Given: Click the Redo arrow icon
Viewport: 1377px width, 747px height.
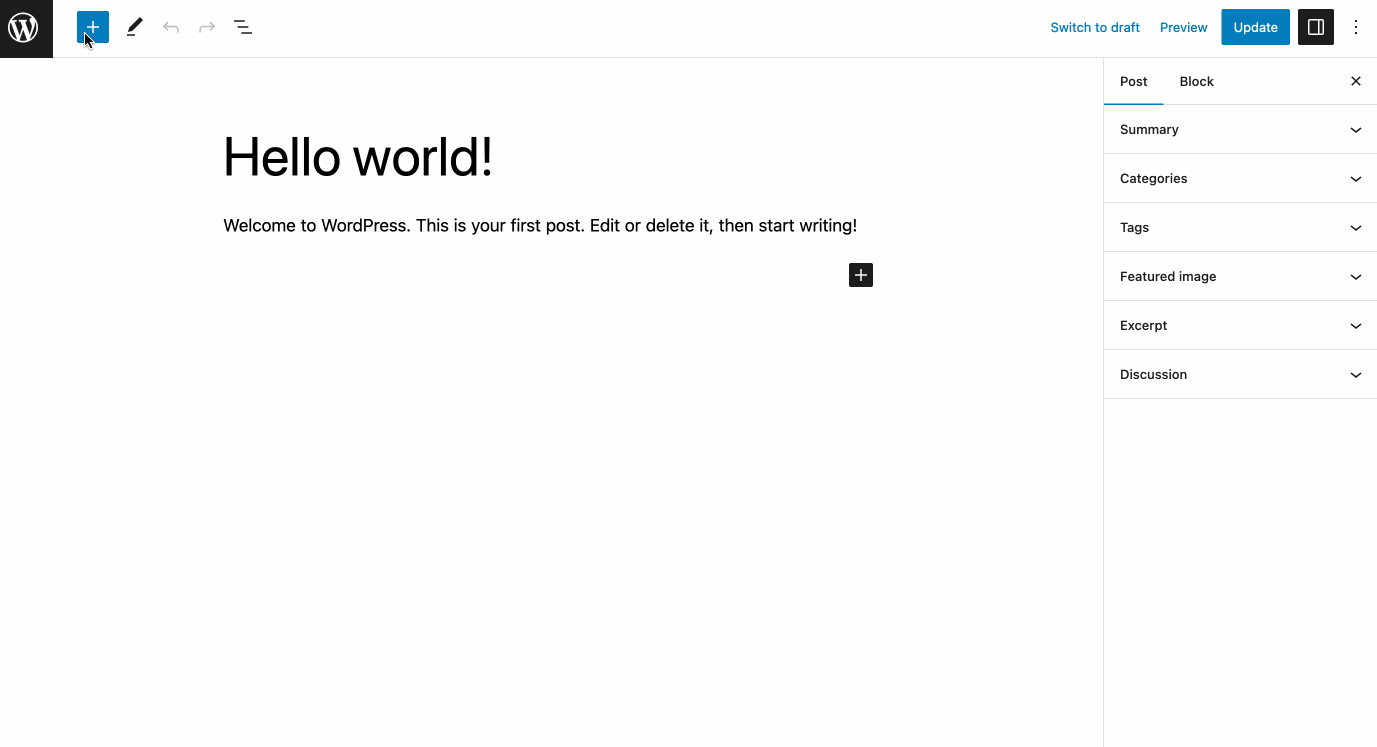Looking at the screenshot, I should (207, 27).
